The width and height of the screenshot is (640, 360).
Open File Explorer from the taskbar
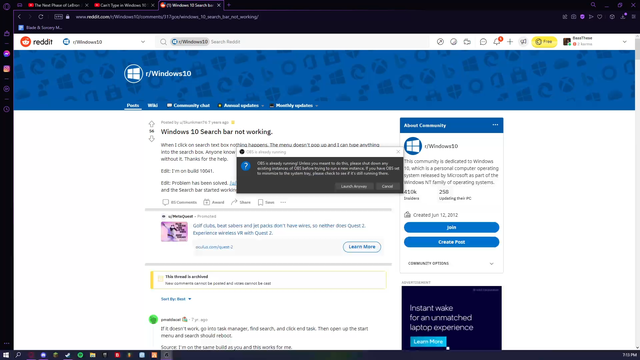[x=93, y=355]
